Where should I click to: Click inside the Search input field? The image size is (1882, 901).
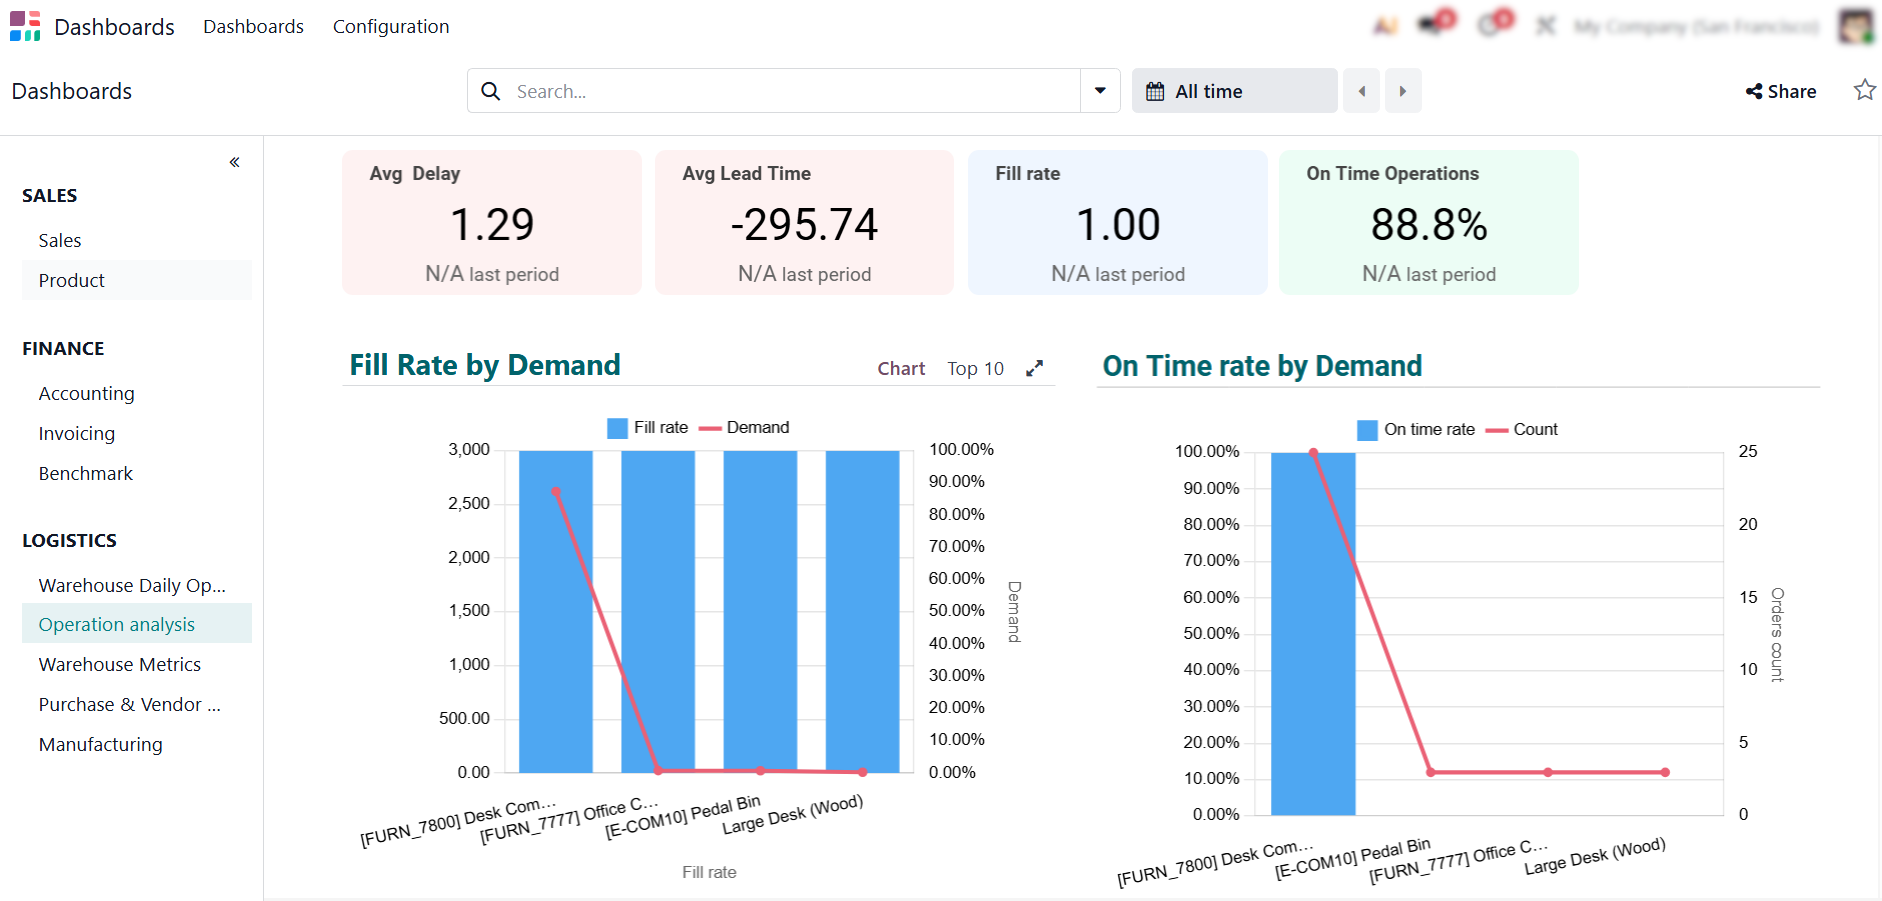pos(790,91)
